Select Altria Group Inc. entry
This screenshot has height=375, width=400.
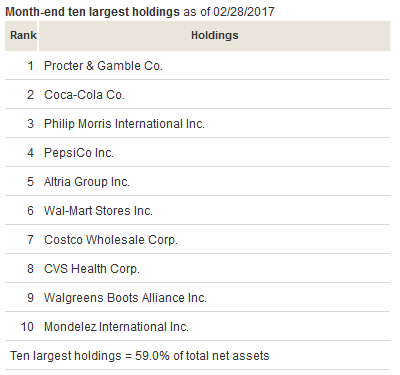(87, 182)
